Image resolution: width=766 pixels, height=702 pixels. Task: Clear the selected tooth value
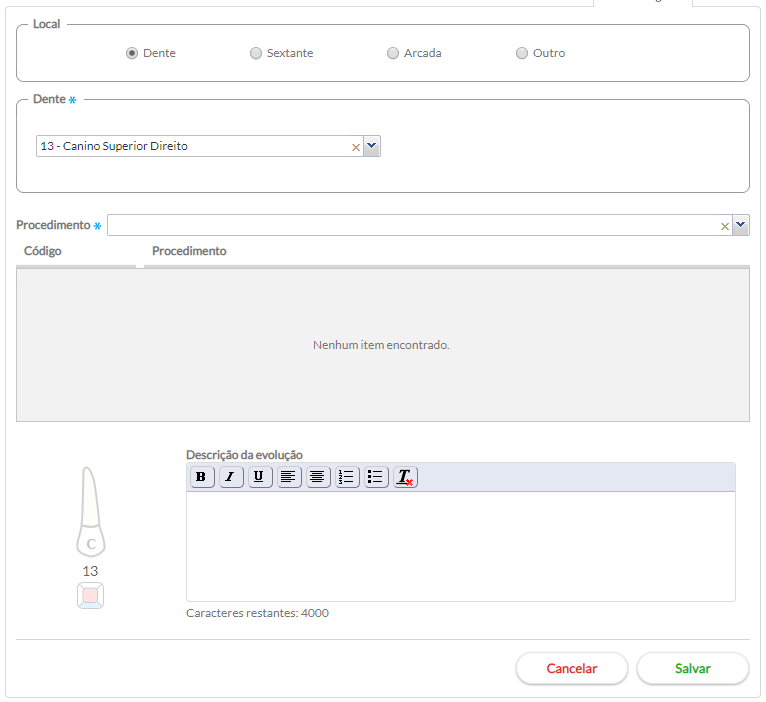(x=356, y=147)
